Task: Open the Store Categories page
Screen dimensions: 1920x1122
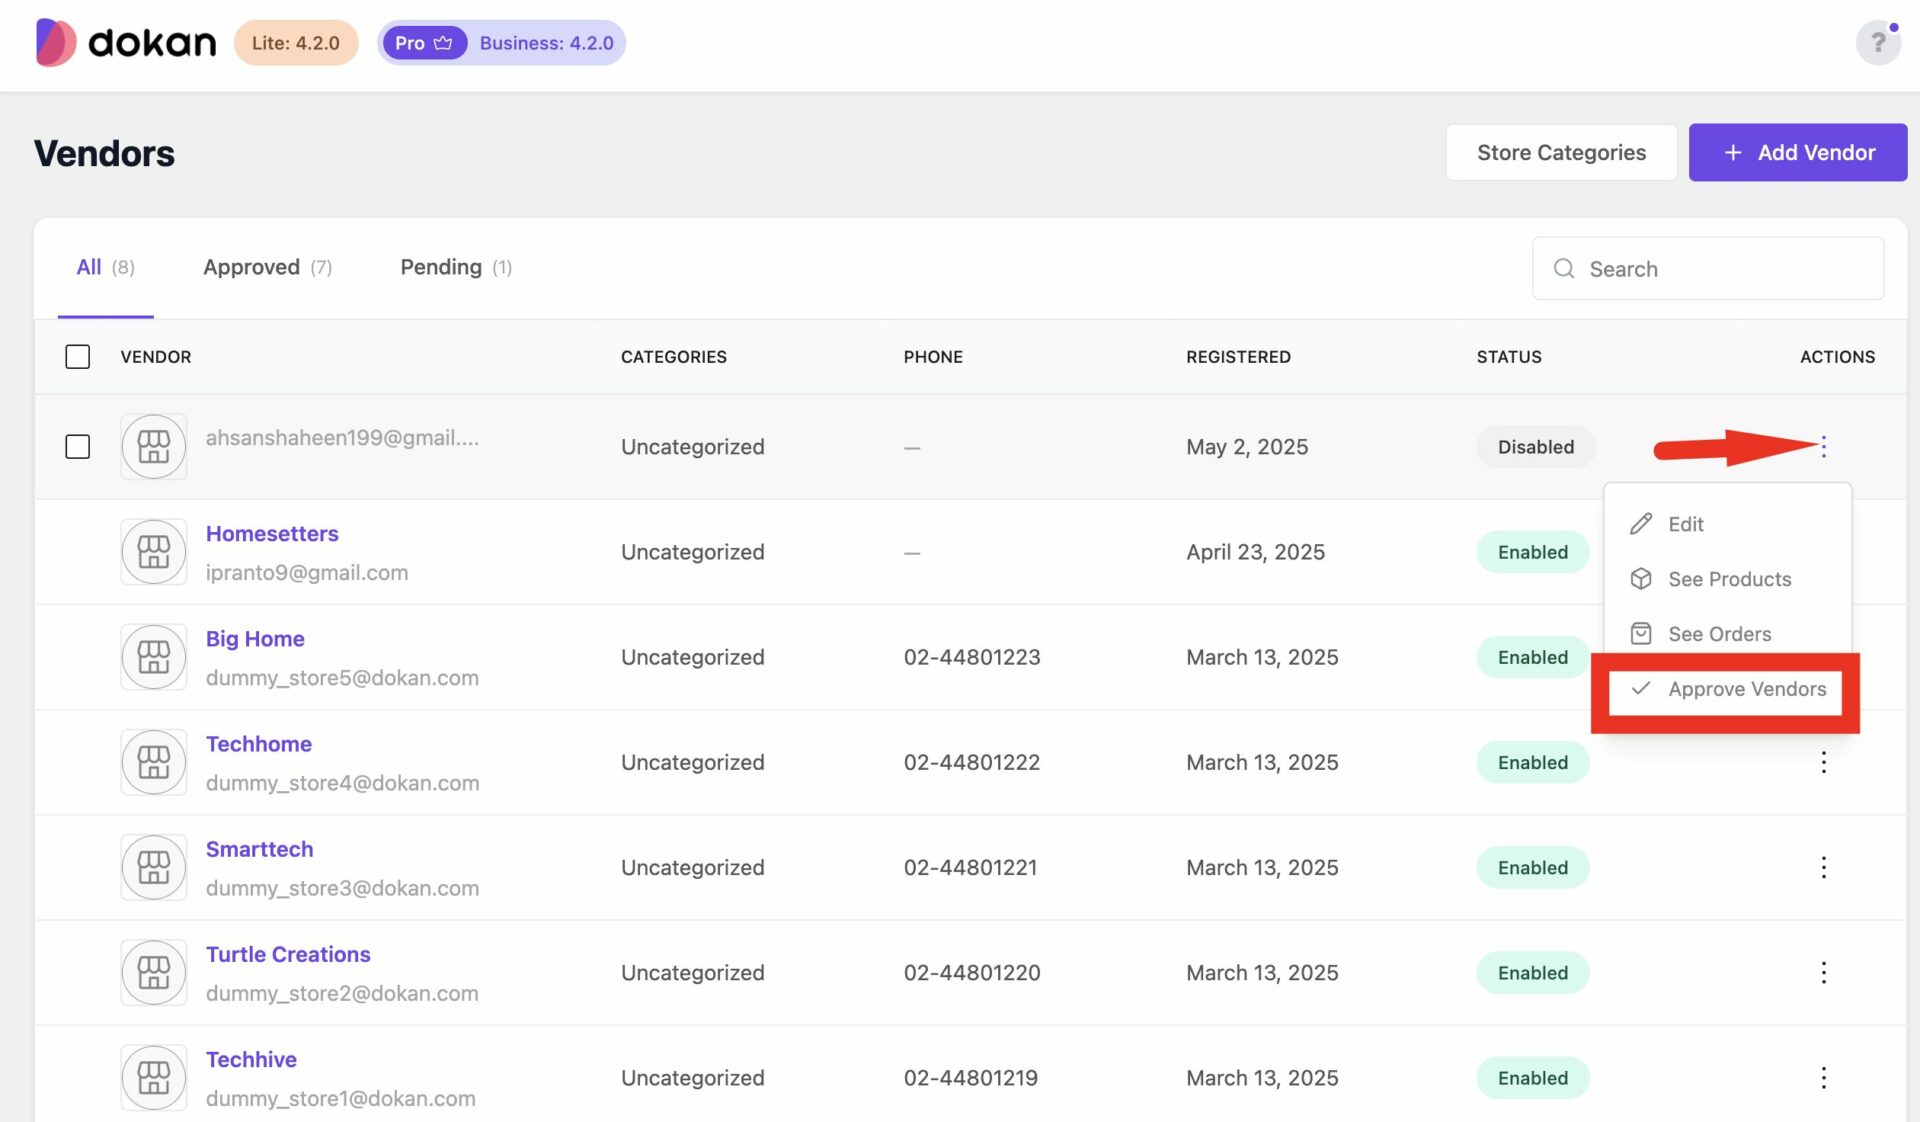Action: point(1561,152)
